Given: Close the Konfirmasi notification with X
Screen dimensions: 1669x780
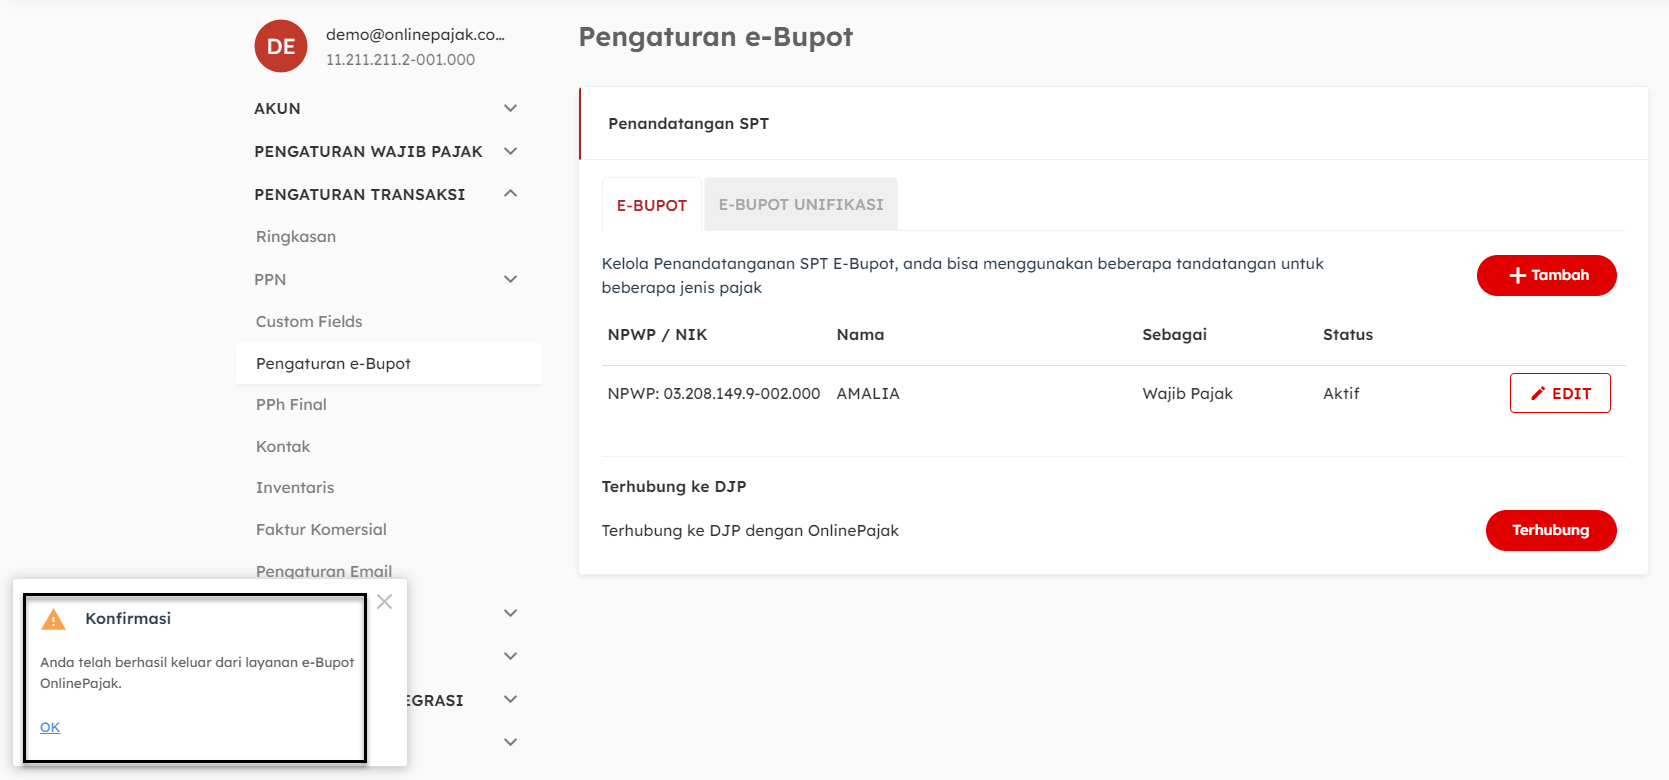Looking at the screenshot, I should [384, 602].
